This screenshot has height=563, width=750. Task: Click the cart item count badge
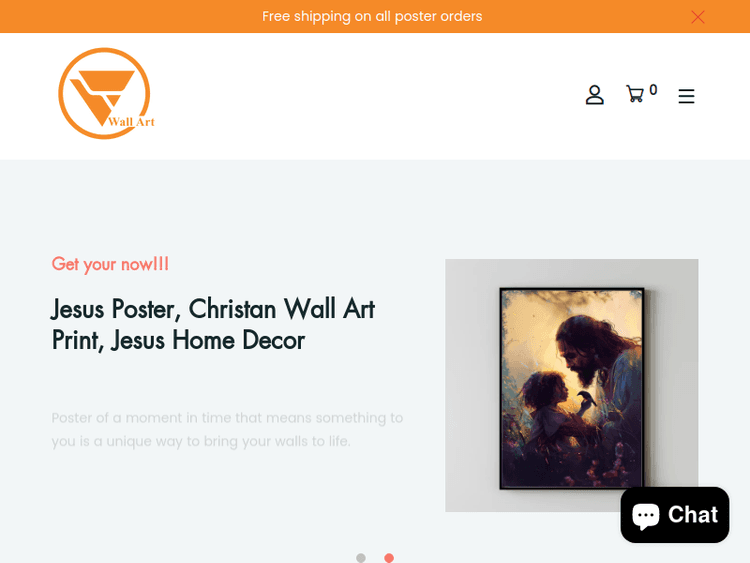[x=653, y=90]
